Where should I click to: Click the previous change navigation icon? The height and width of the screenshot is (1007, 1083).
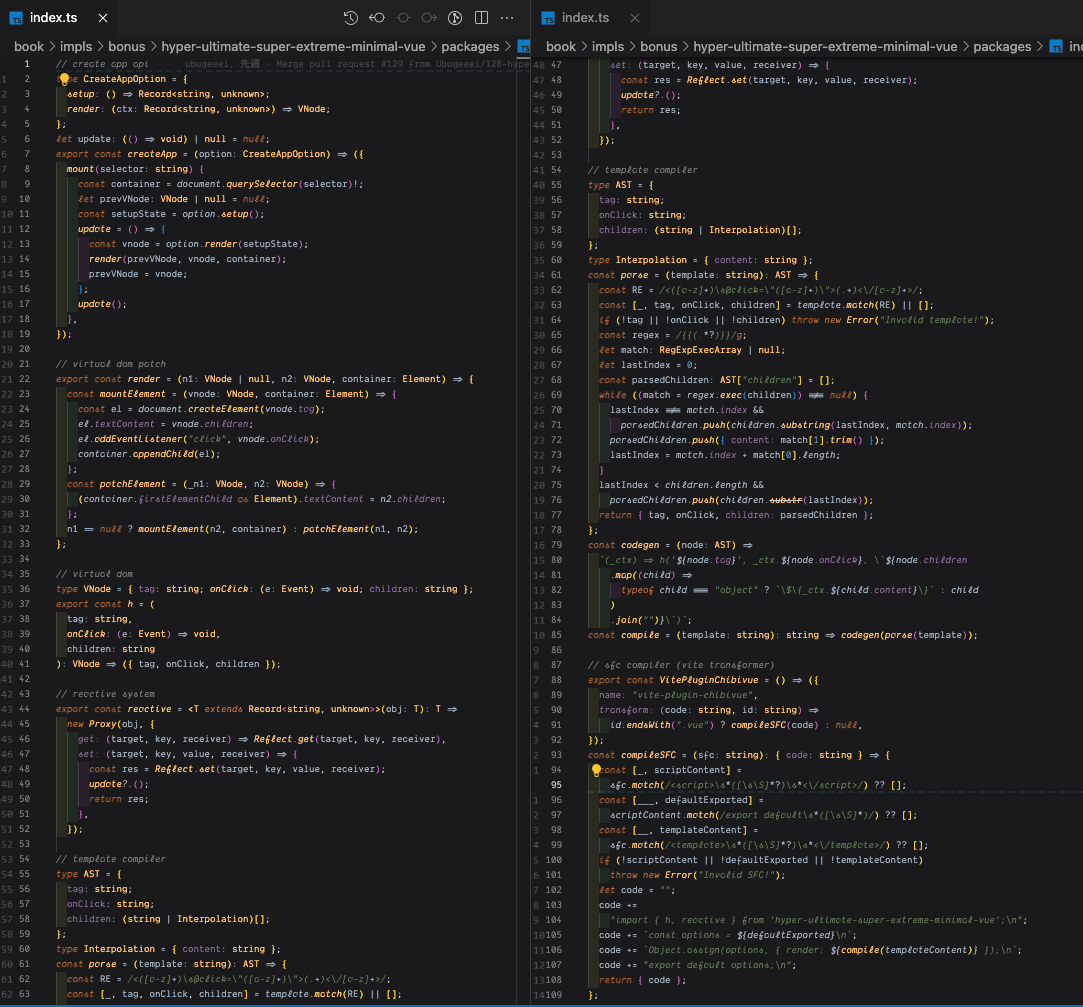[x=377, y=17]
